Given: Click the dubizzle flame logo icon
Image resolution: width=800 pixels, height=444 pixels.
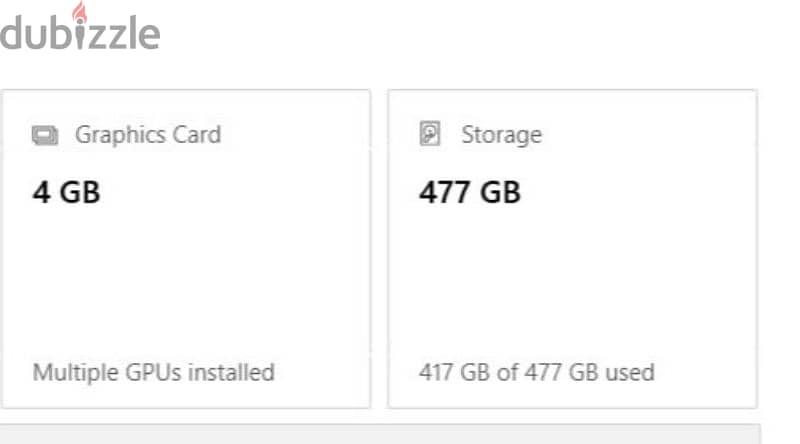Looking at the screenshot, I should [x=79, y=12].
